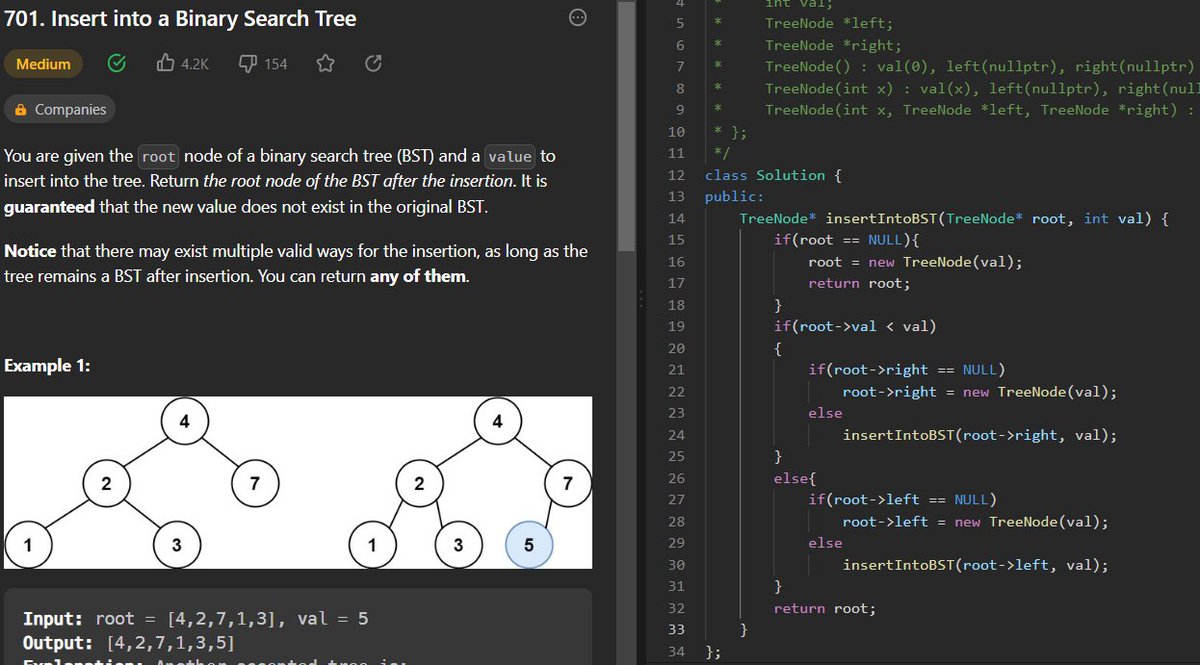Viewport: 1200px width, 665px height.
Task: Open the ellipsis options icon beside the title
Action: [577, 18]
